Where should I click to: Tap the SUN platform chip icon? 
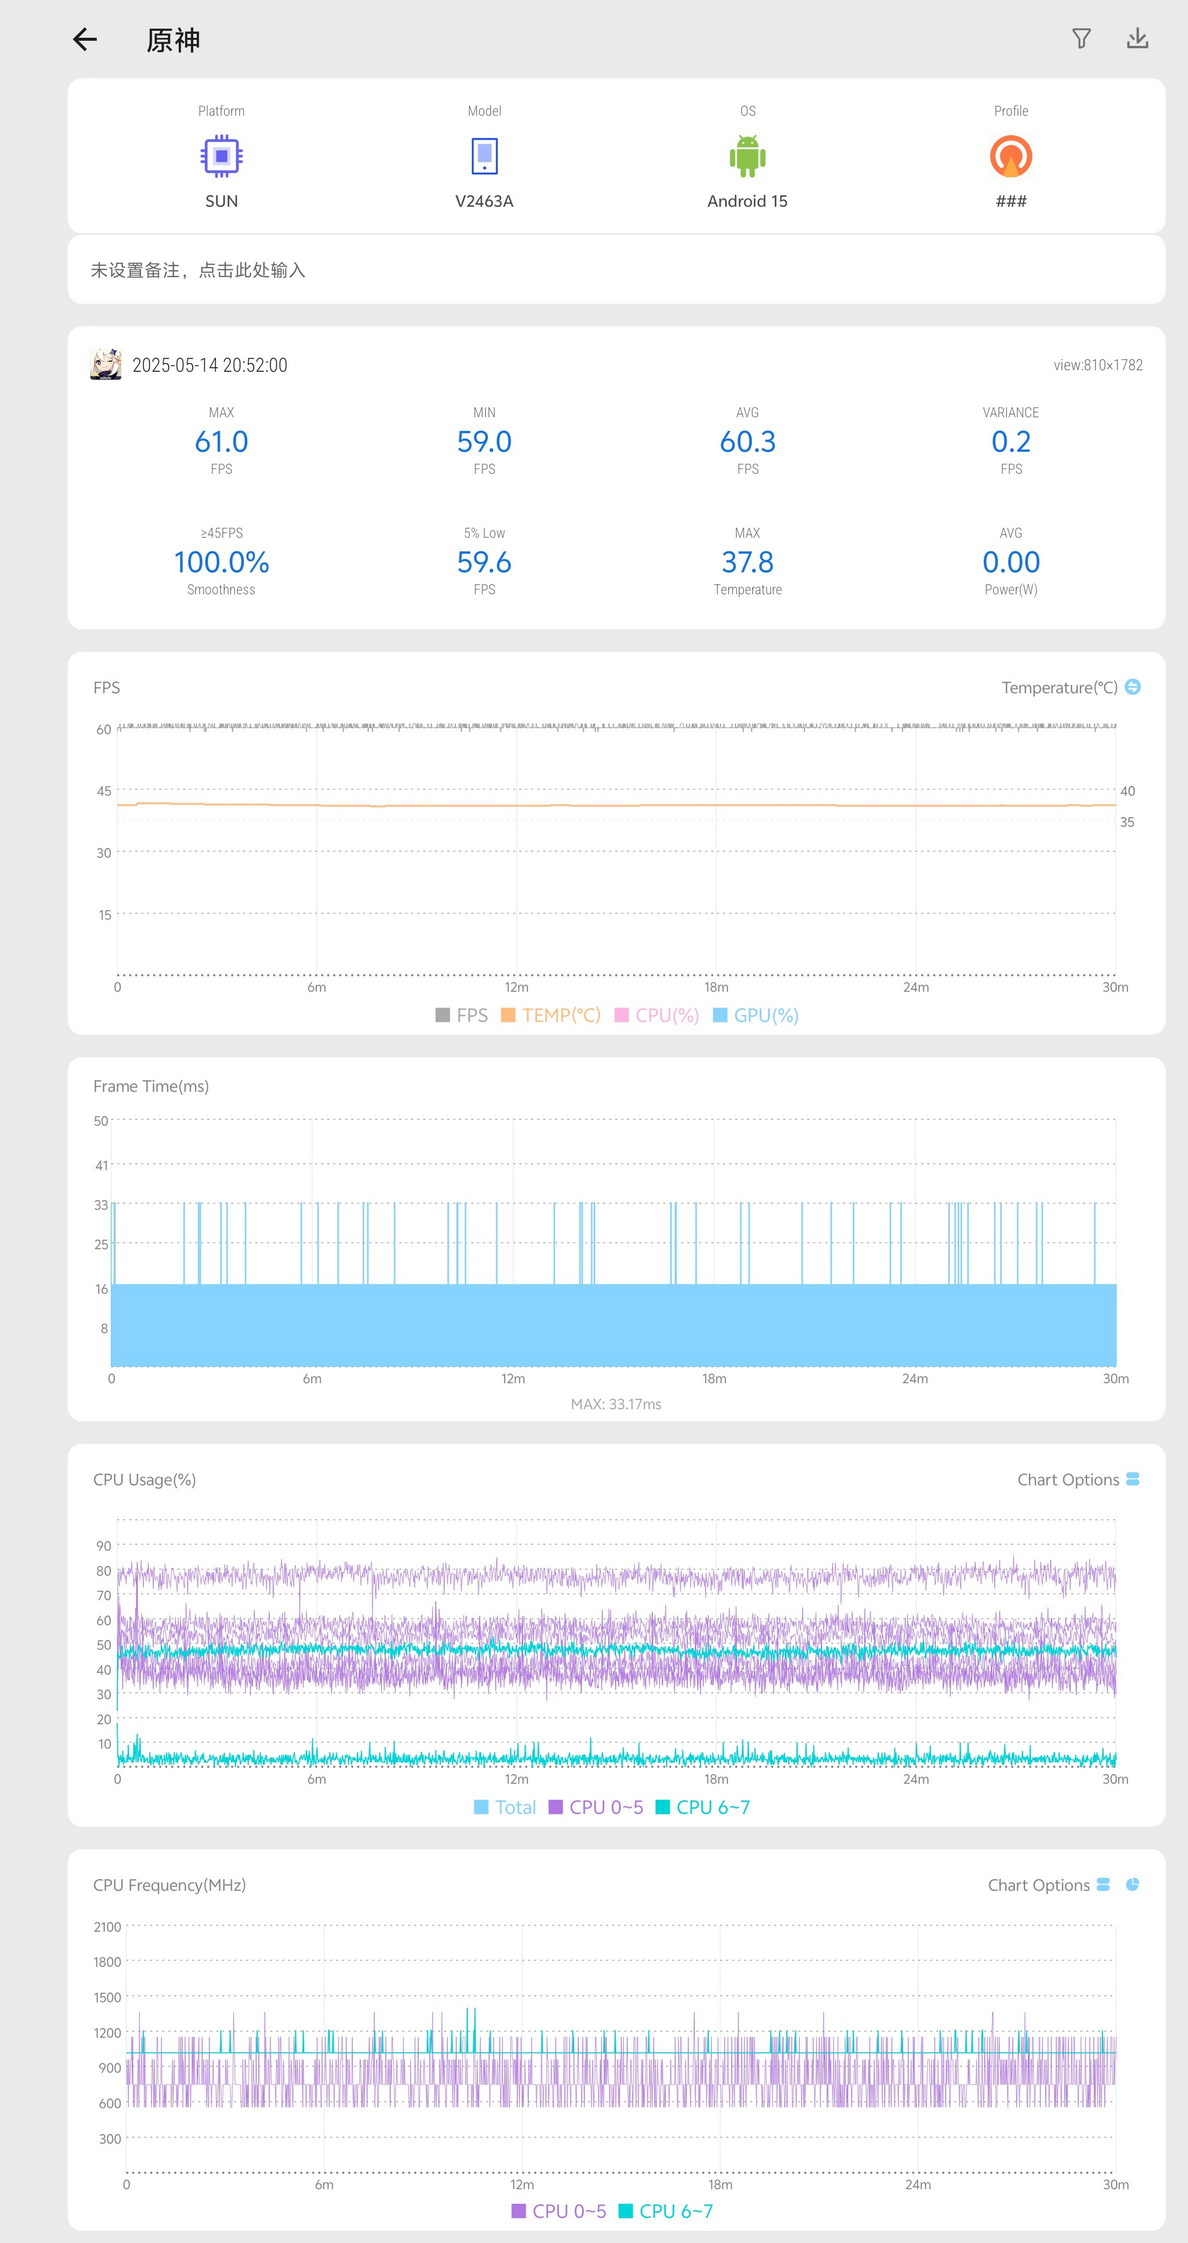[x=221, y=156]
